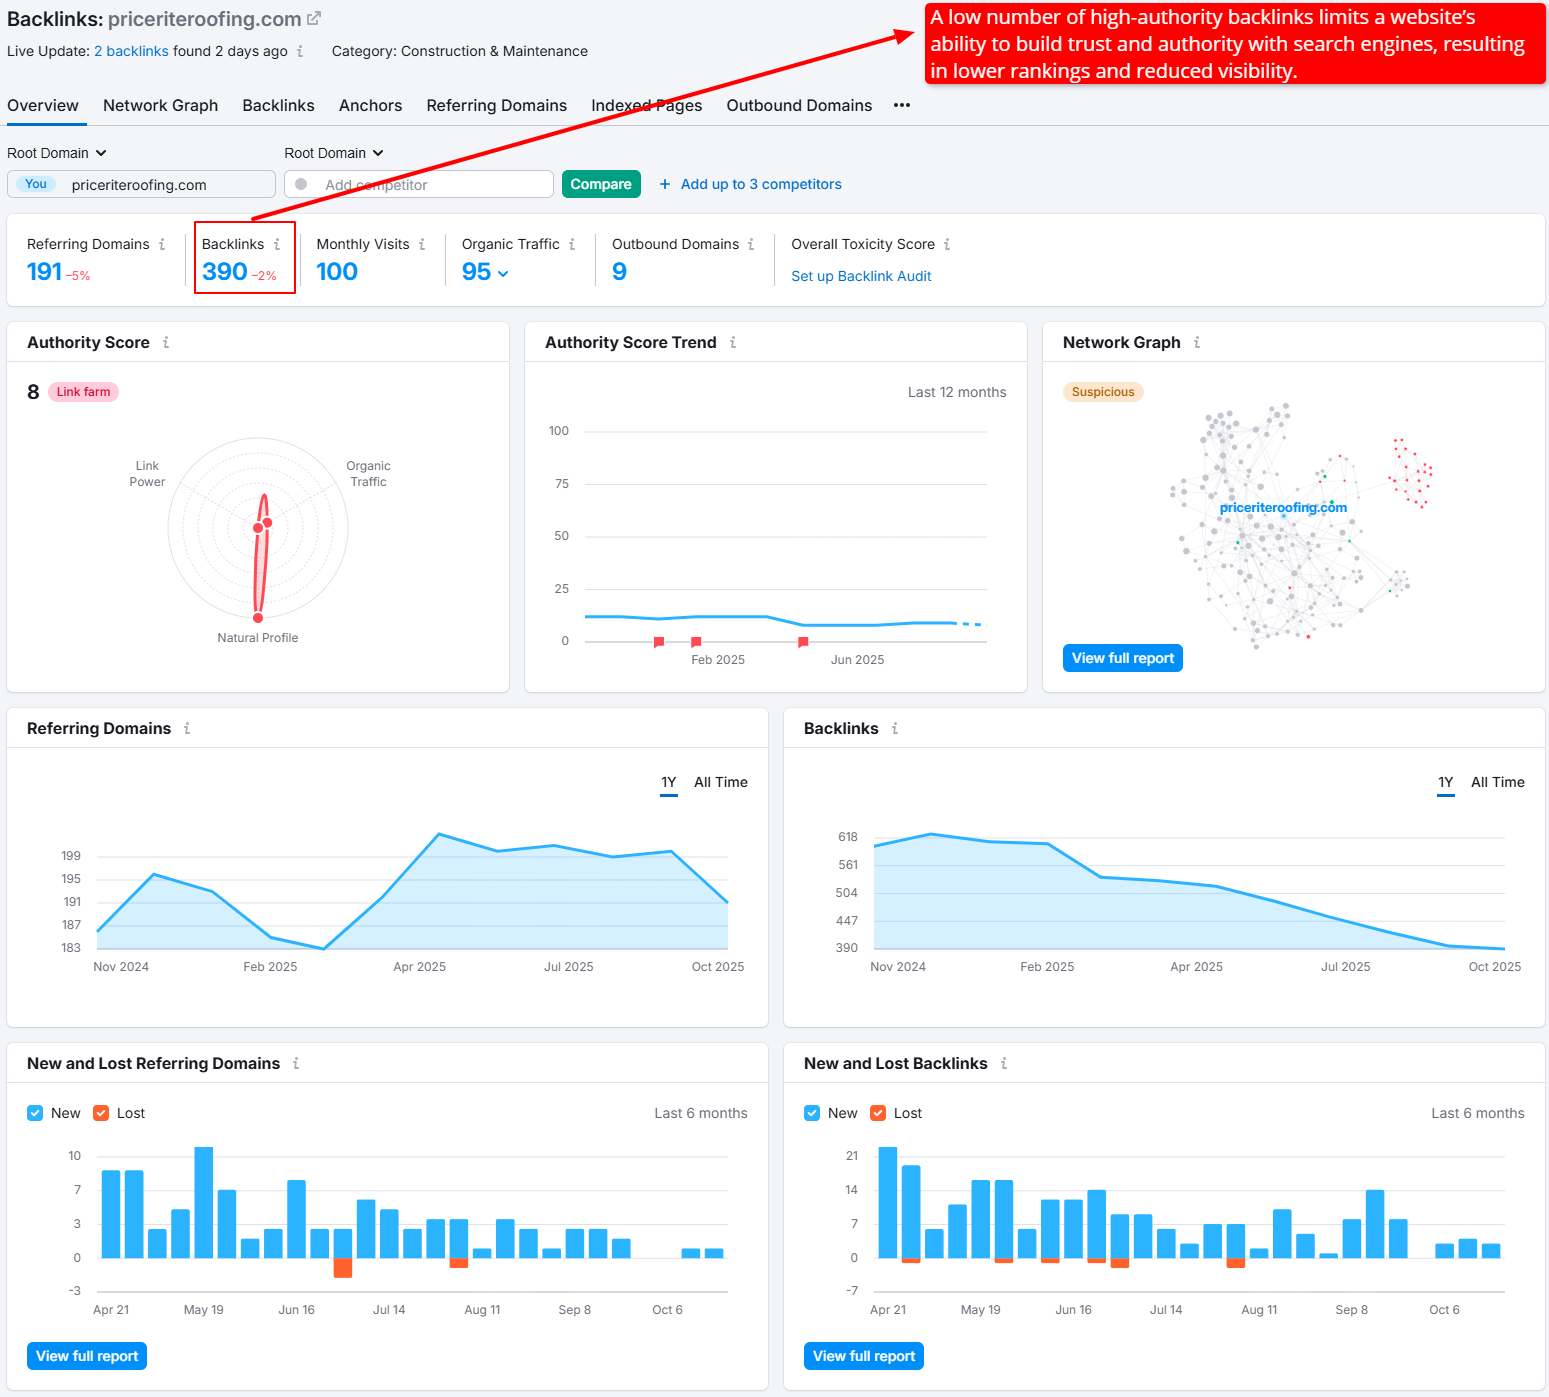Toggle Lost checkbox in New and Lost Backlinks

tap(878, 1113)
